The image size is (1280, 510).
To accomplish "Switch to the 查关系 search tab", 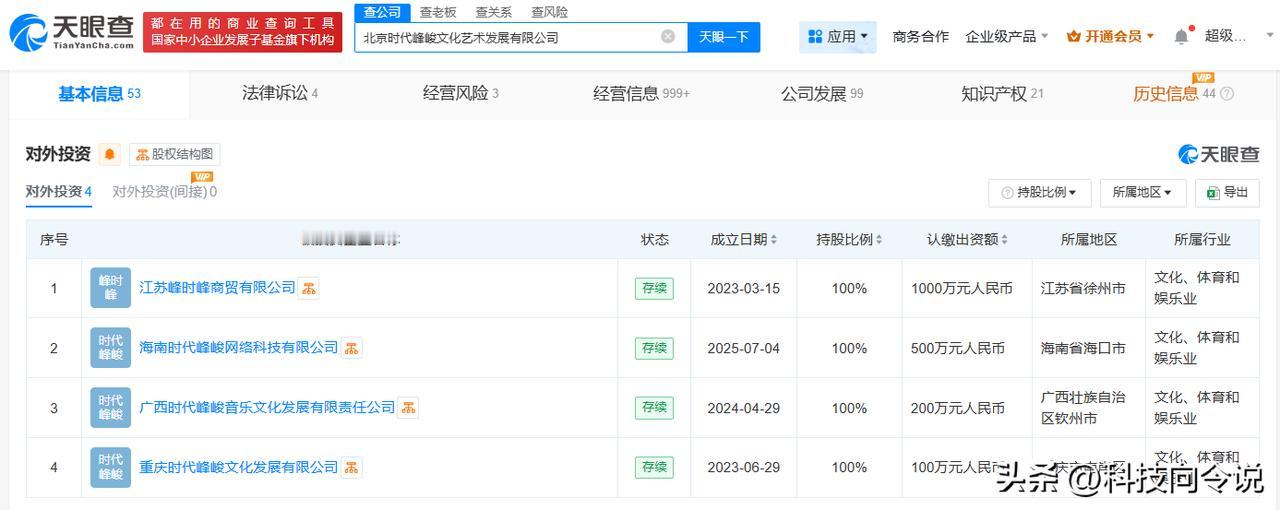I will pos(493,12).
